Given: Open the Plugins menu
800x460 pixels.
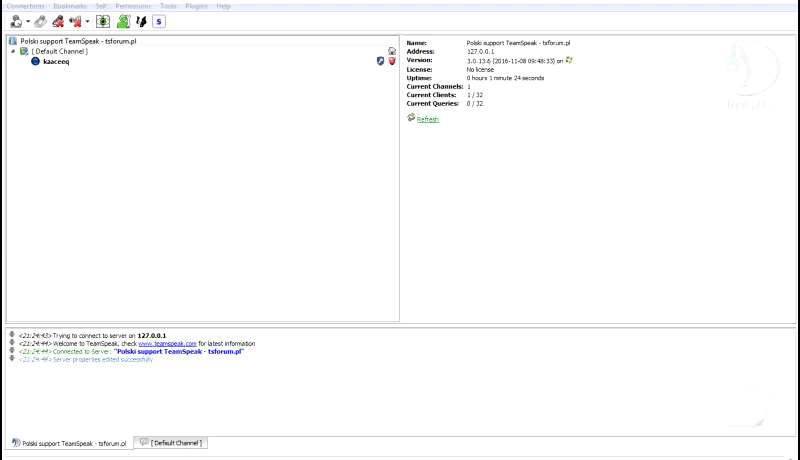Looking at the screenshot, I should pyautogui.click(x=196, y=6).
